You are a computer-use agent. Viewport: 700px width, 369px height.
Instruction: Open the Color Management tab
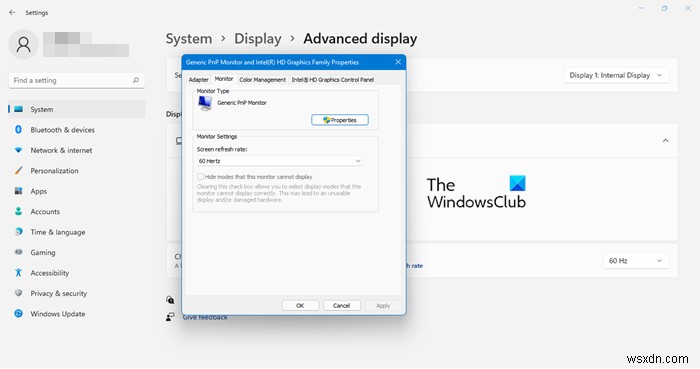262,79
